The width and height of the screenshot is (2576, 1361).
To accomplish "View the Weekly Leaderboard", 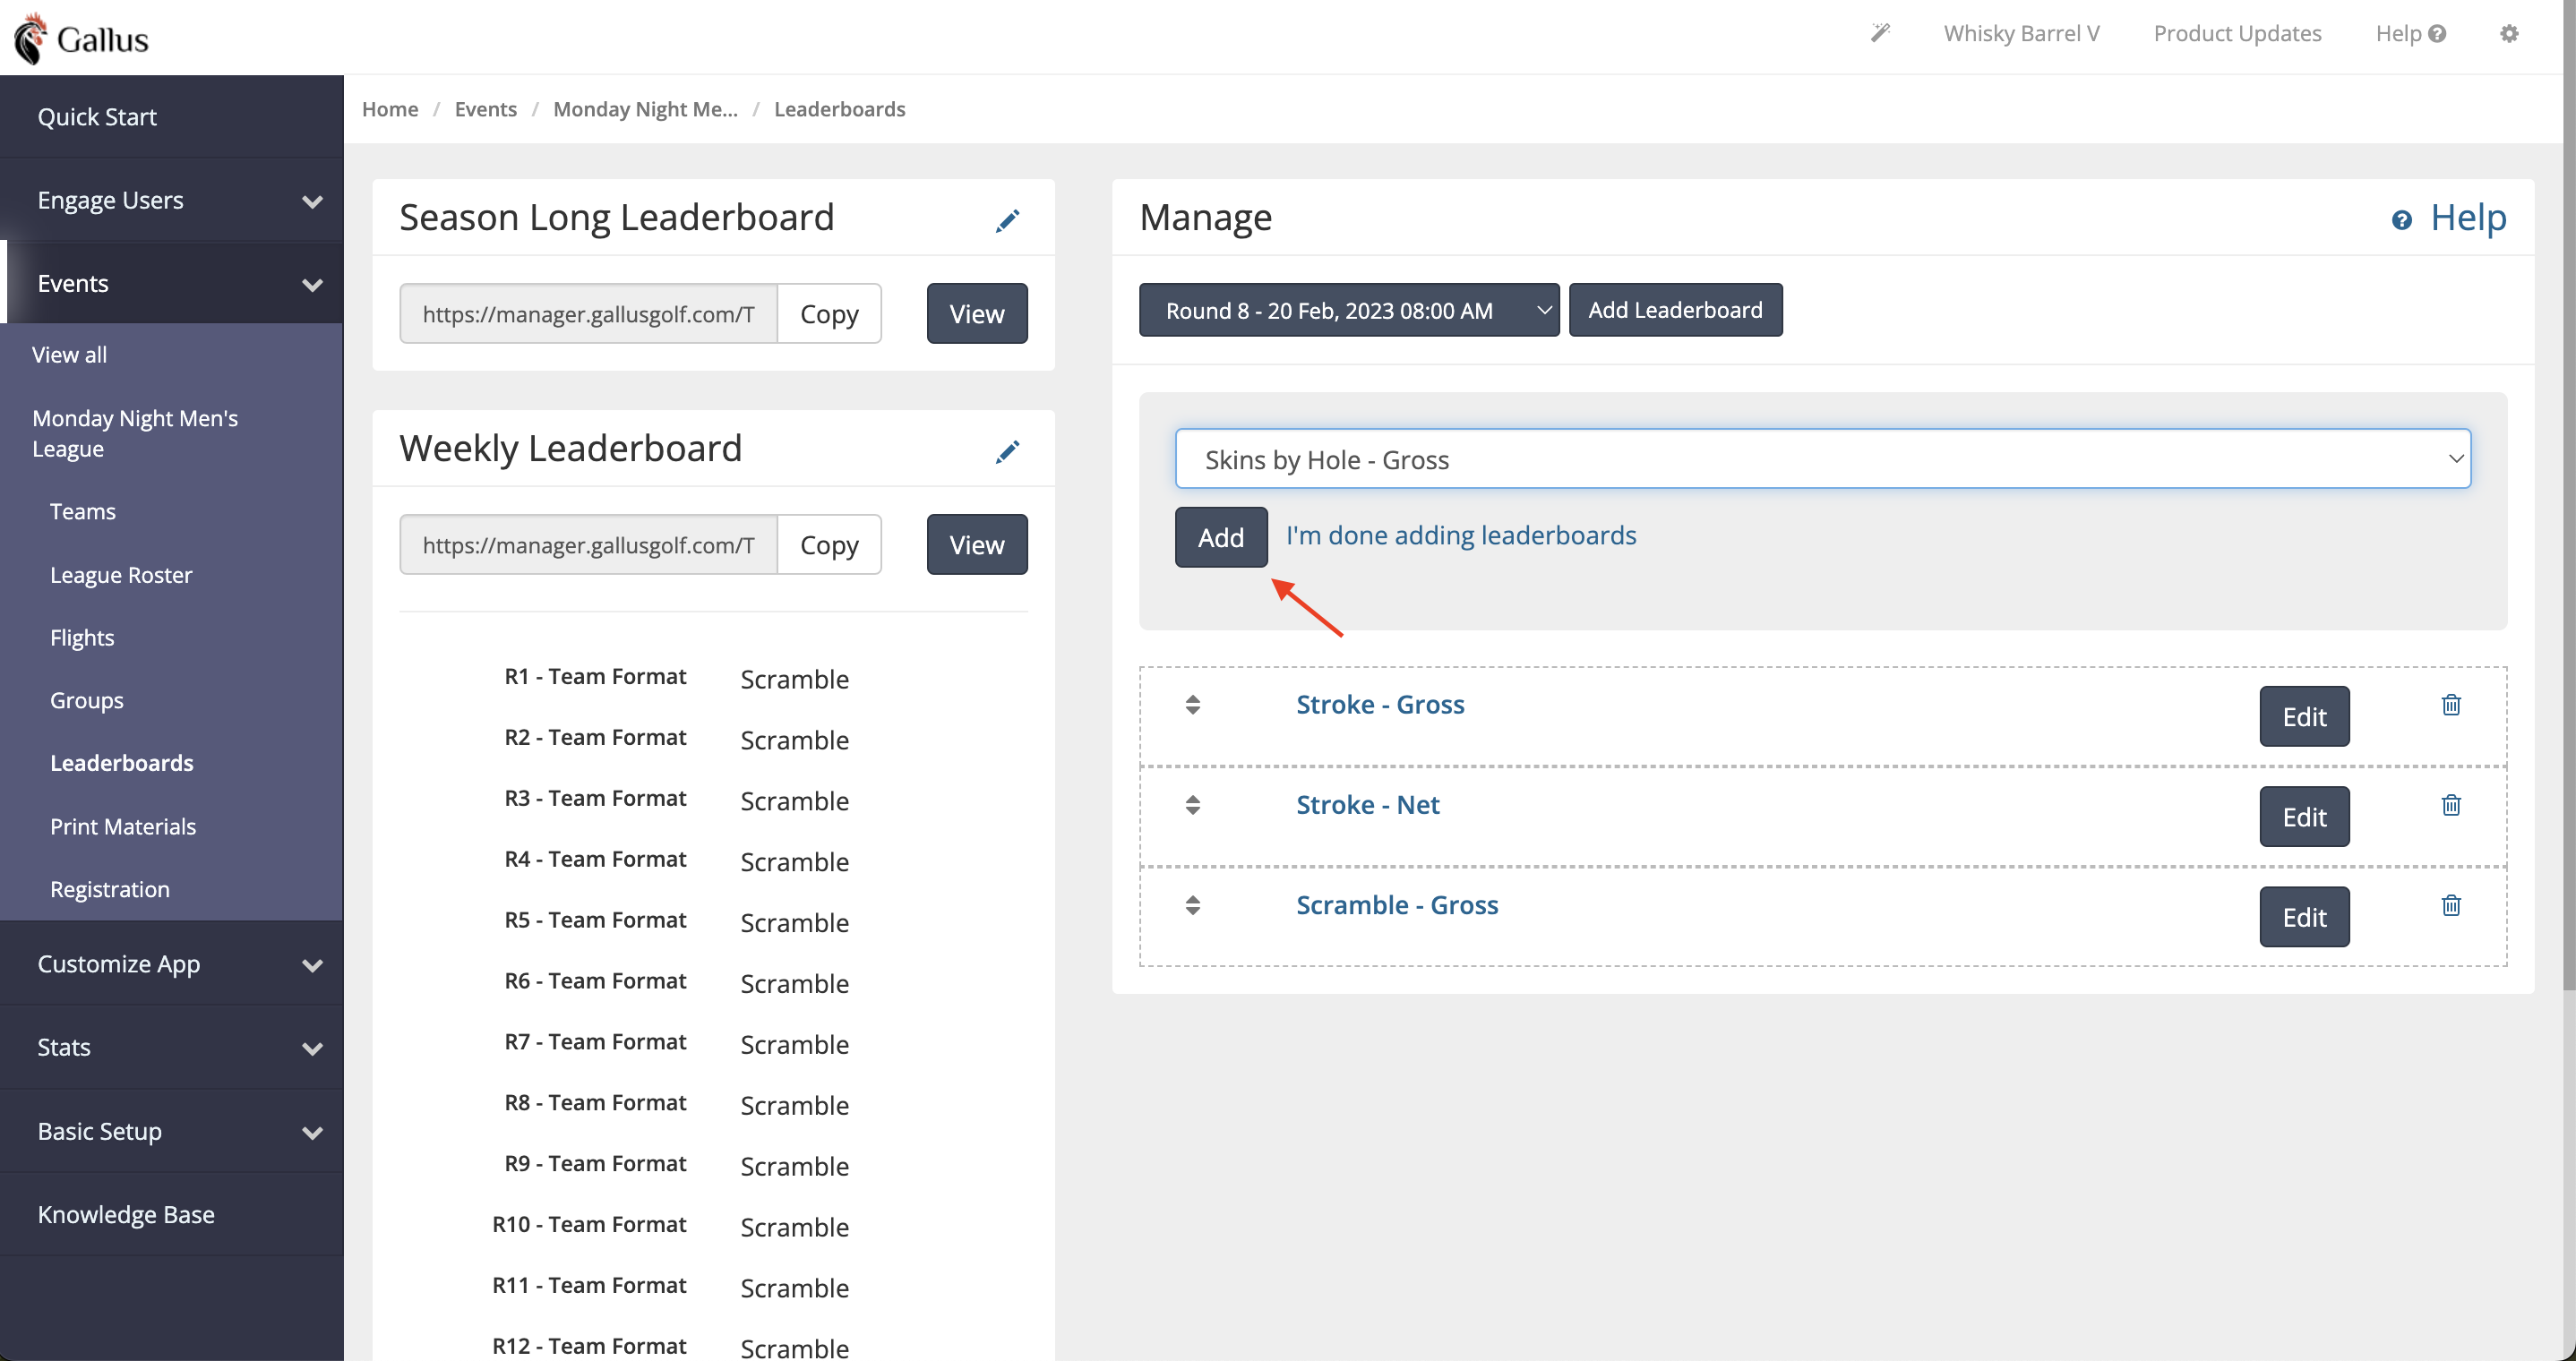I will 976,544.
